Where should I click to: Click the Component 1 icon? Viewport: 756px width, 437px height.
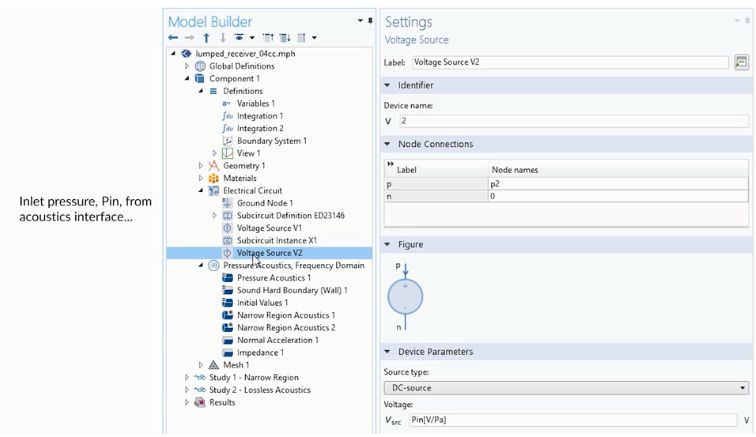point(200,79)
